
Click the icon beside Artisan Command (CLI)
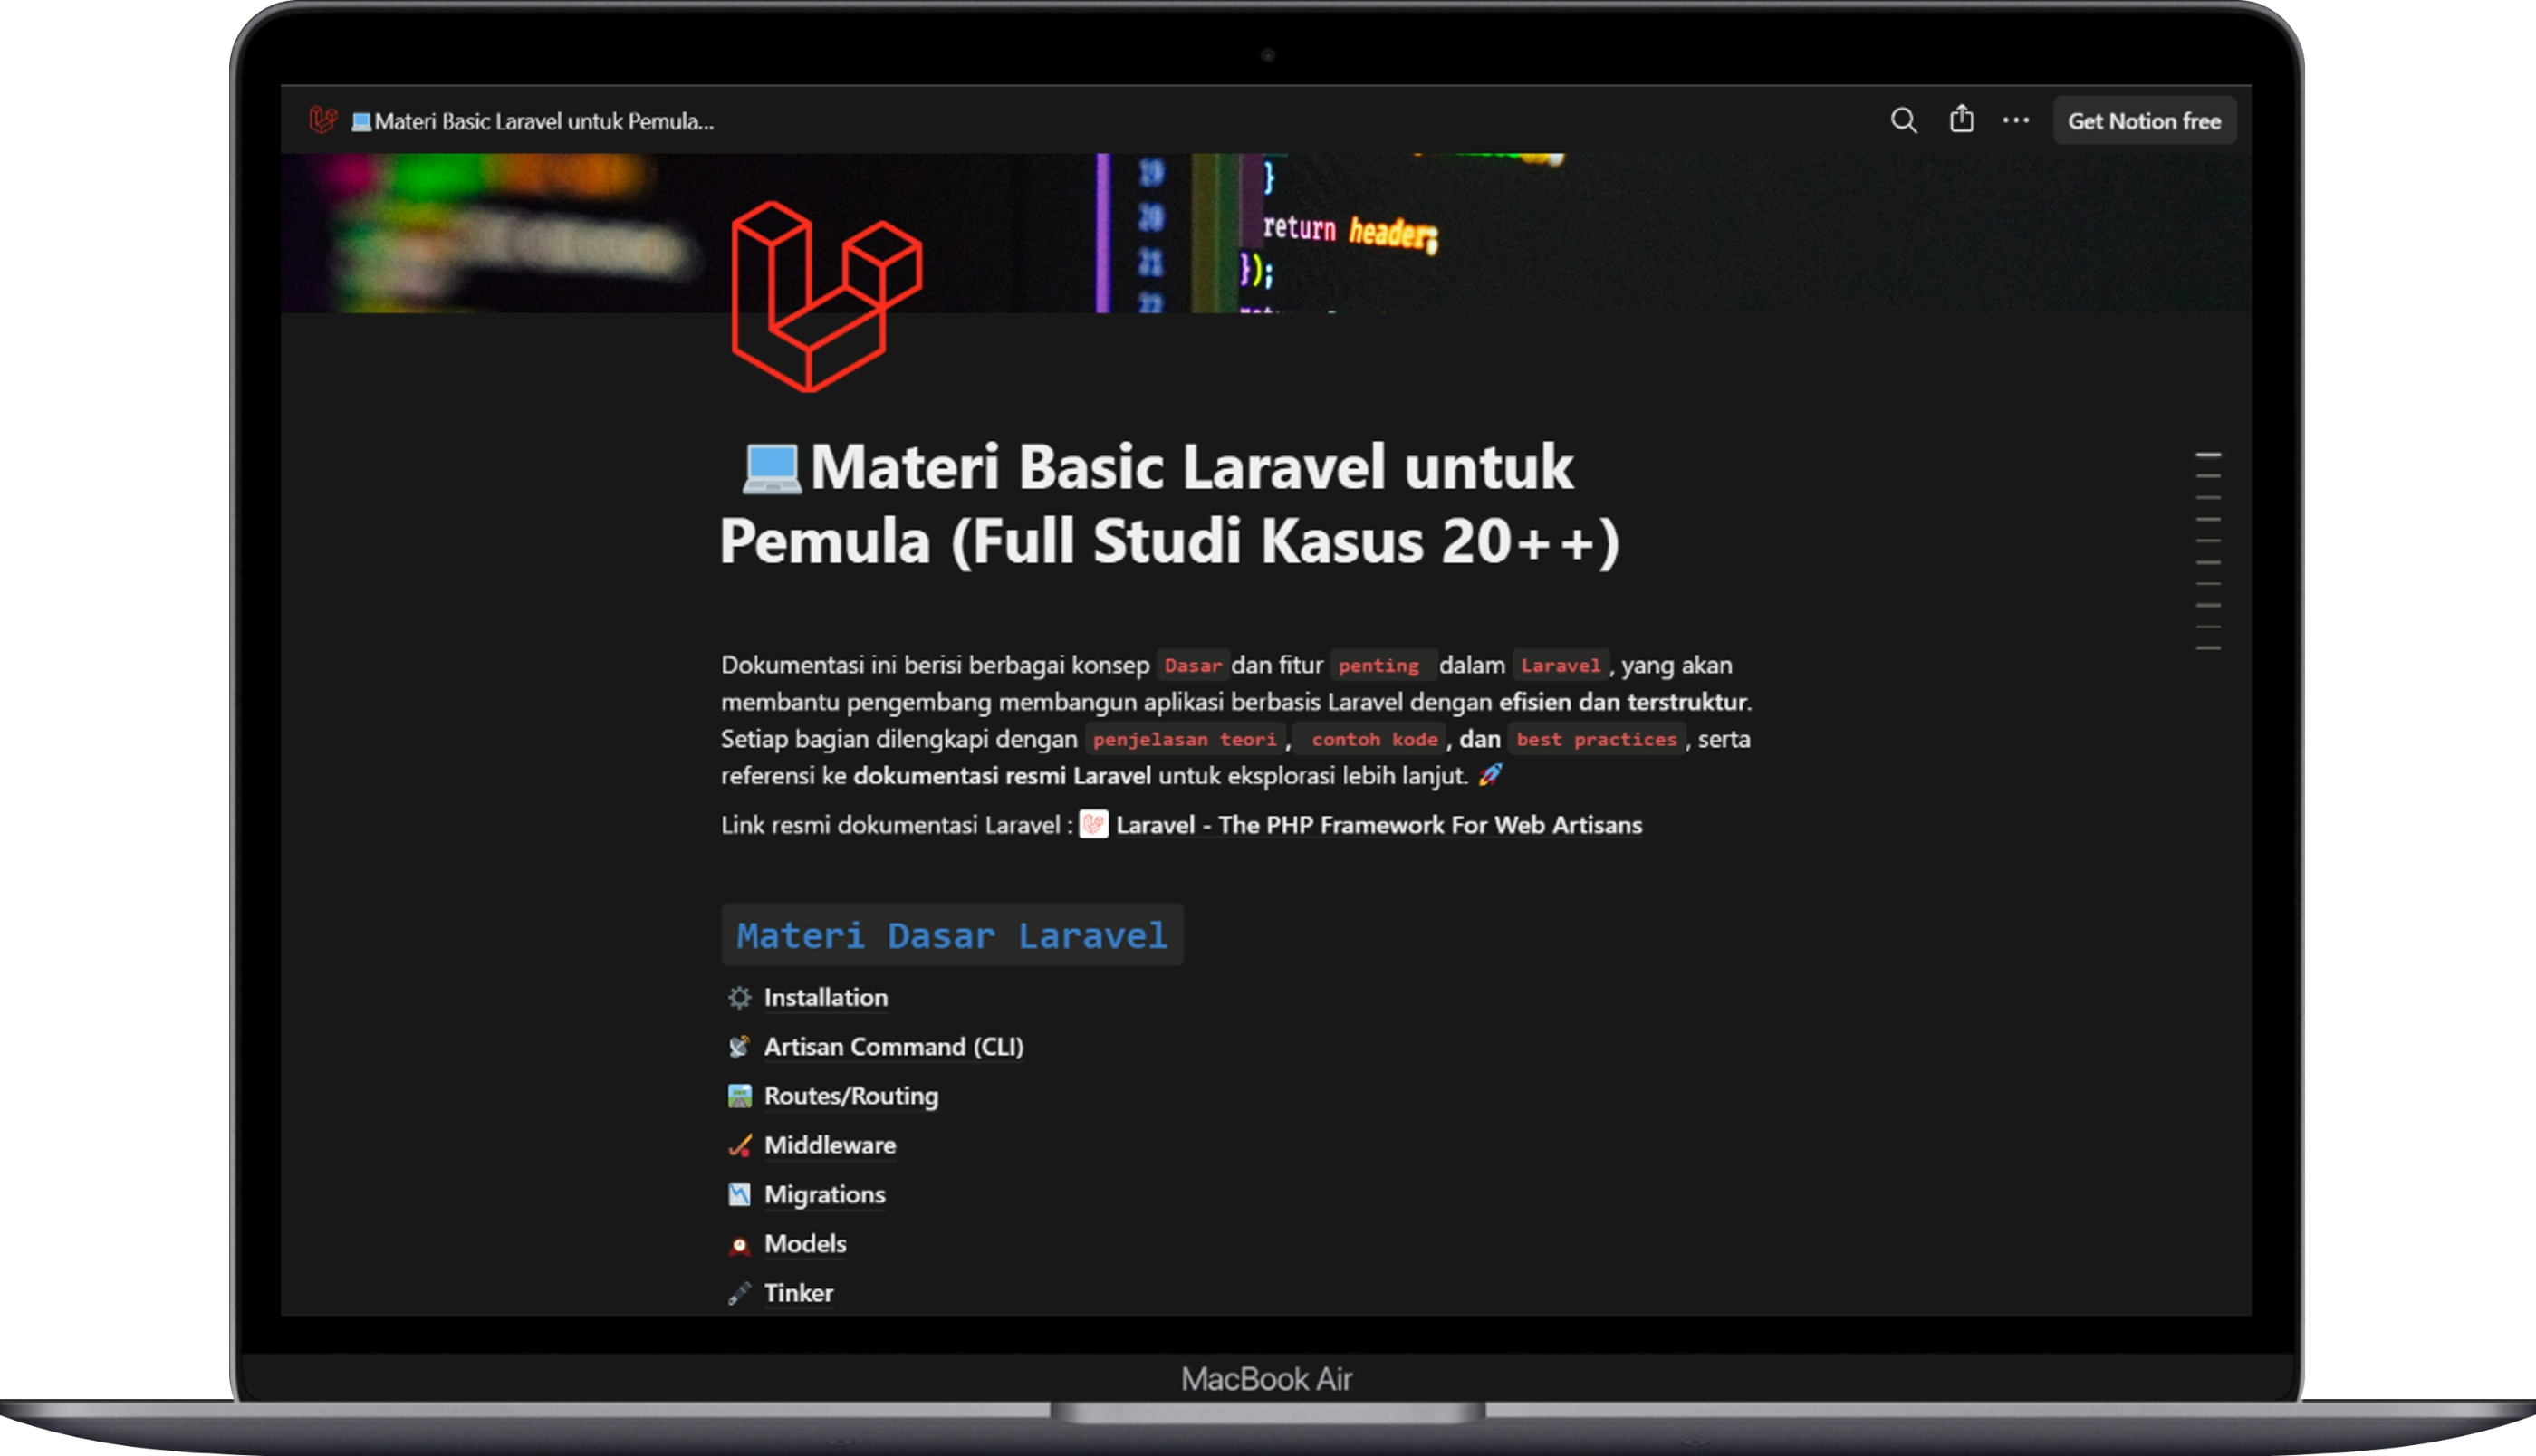(x=738, y=1046)
